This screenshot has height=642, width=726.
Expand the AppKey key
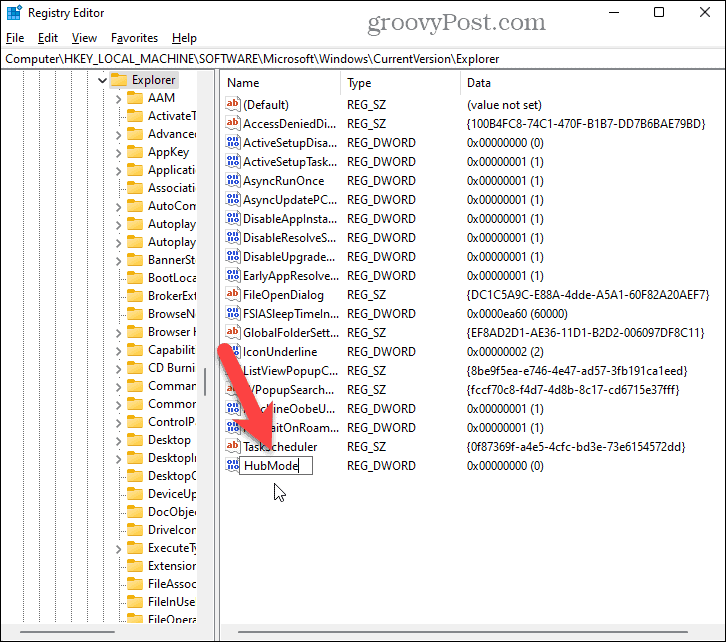[119, 153]
